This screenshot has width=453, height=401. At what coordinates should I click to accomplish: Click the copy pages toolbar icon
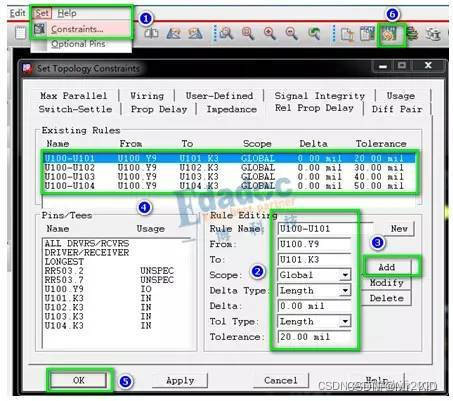pos(347,34)
